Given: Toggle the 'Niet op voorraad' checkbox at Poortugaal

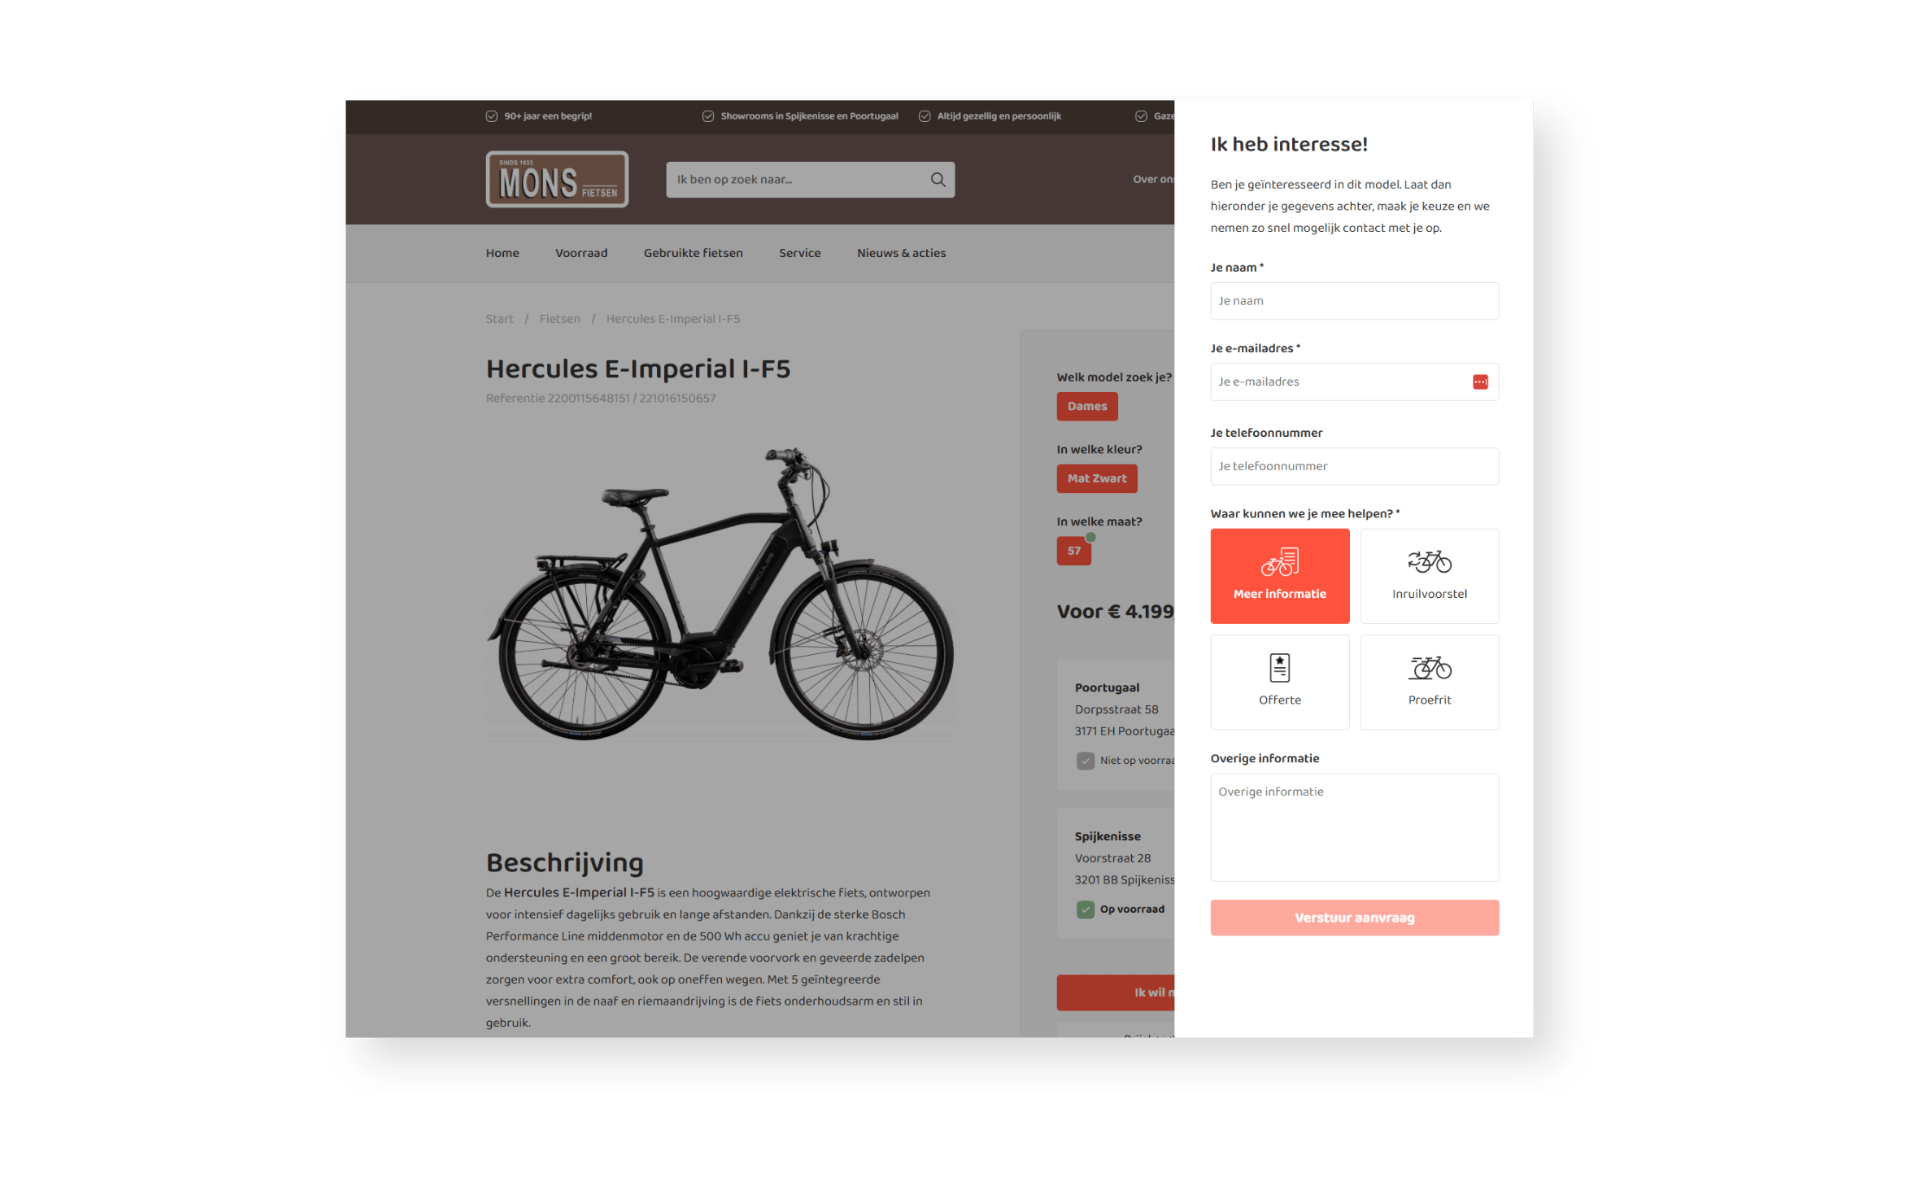Looking at the screenshot, I should click(1085, 761).
